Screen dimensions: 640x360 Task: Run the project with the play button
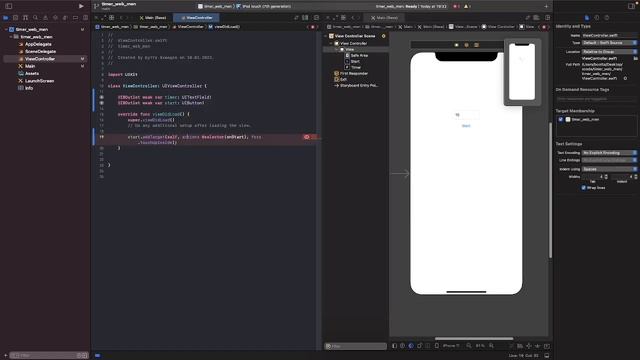pyautogui.click(x=81, y=6)
